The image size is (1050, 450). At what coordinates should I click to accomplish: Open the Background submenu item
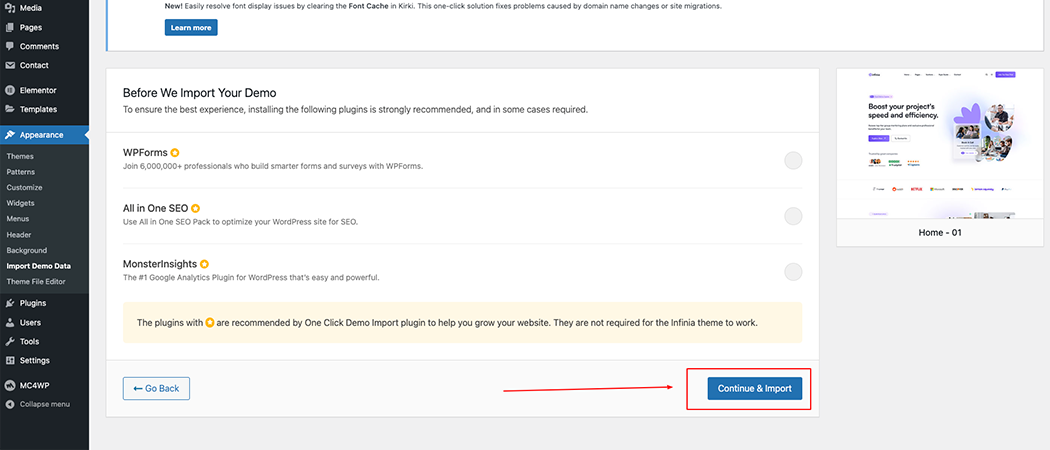click(27, 250)
